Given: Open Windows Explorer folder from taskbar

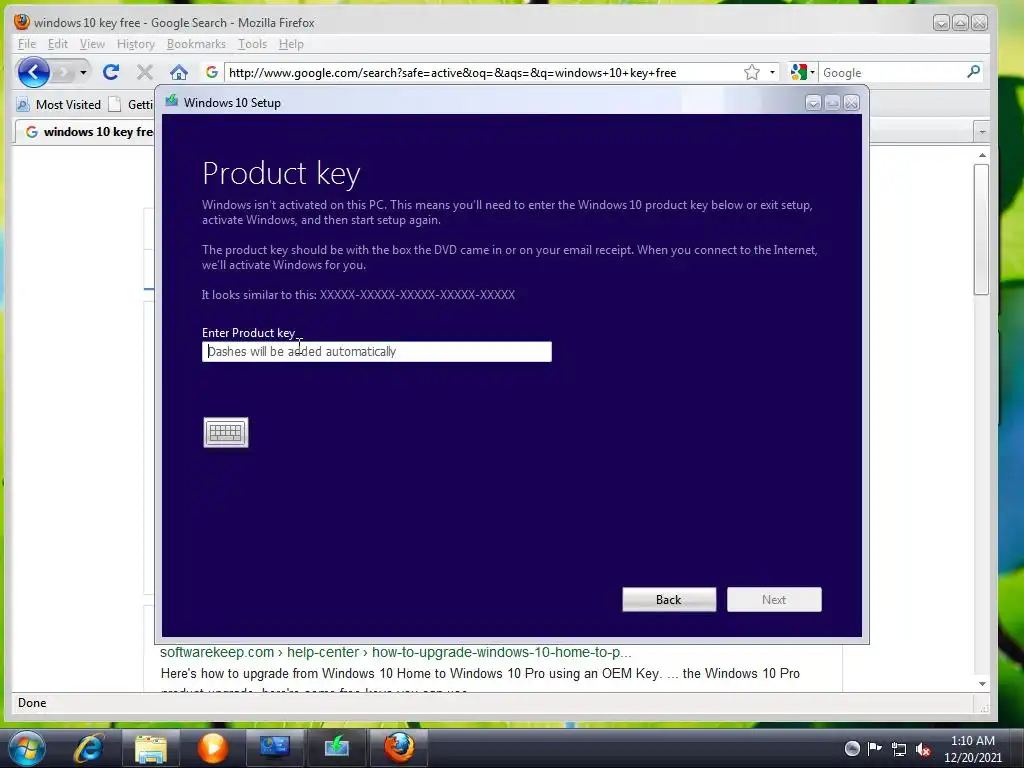Looking at the screenshot, I should point(151,748).
